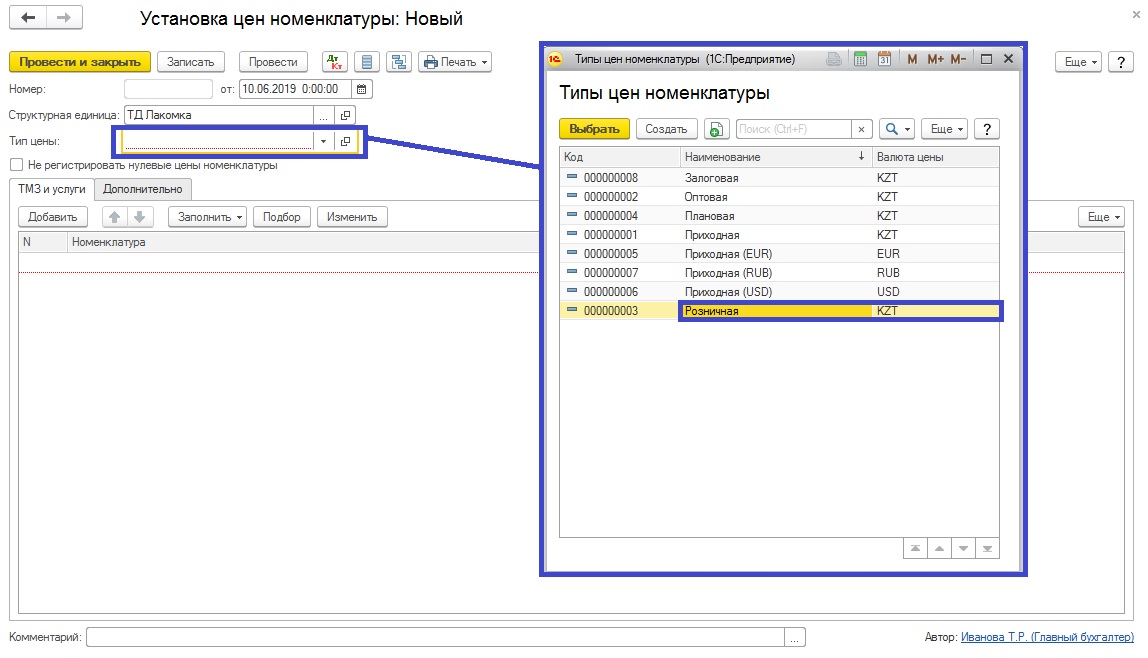Select the Розничная price type row
The image size is (1148, 658).
coord(780,311)
